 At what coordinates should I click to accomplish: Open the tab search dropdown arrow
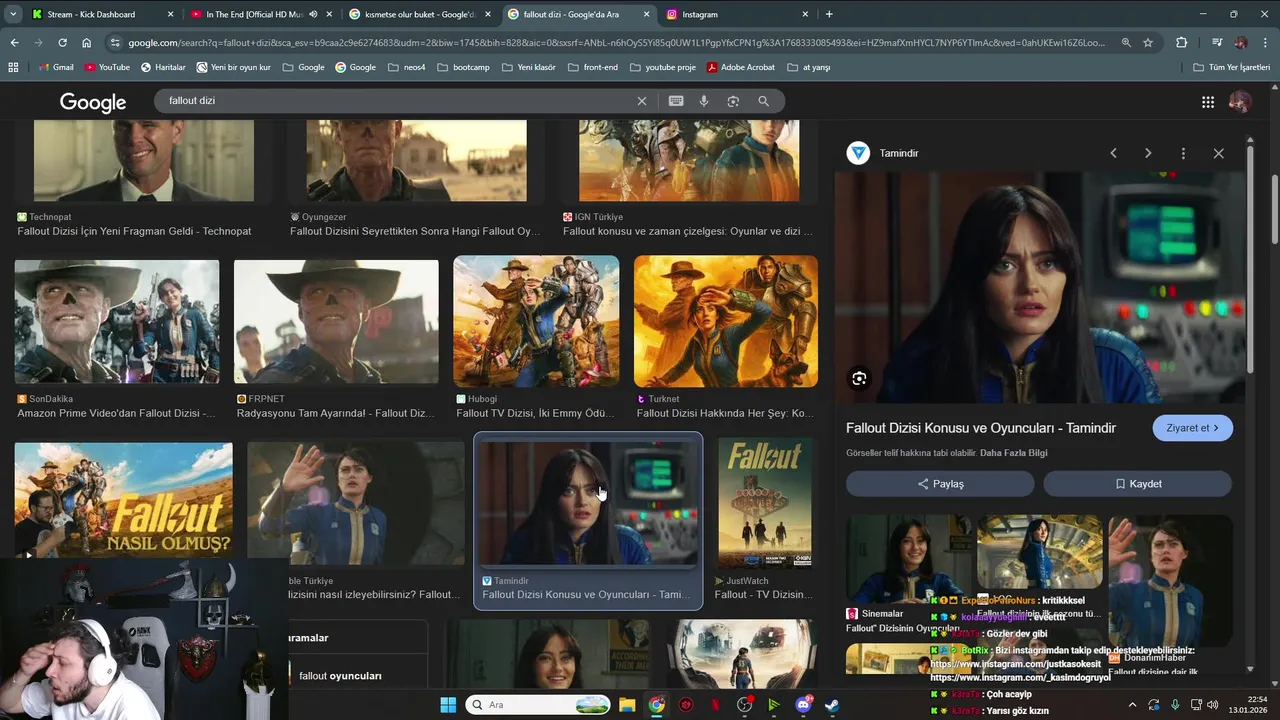point(12,14)
